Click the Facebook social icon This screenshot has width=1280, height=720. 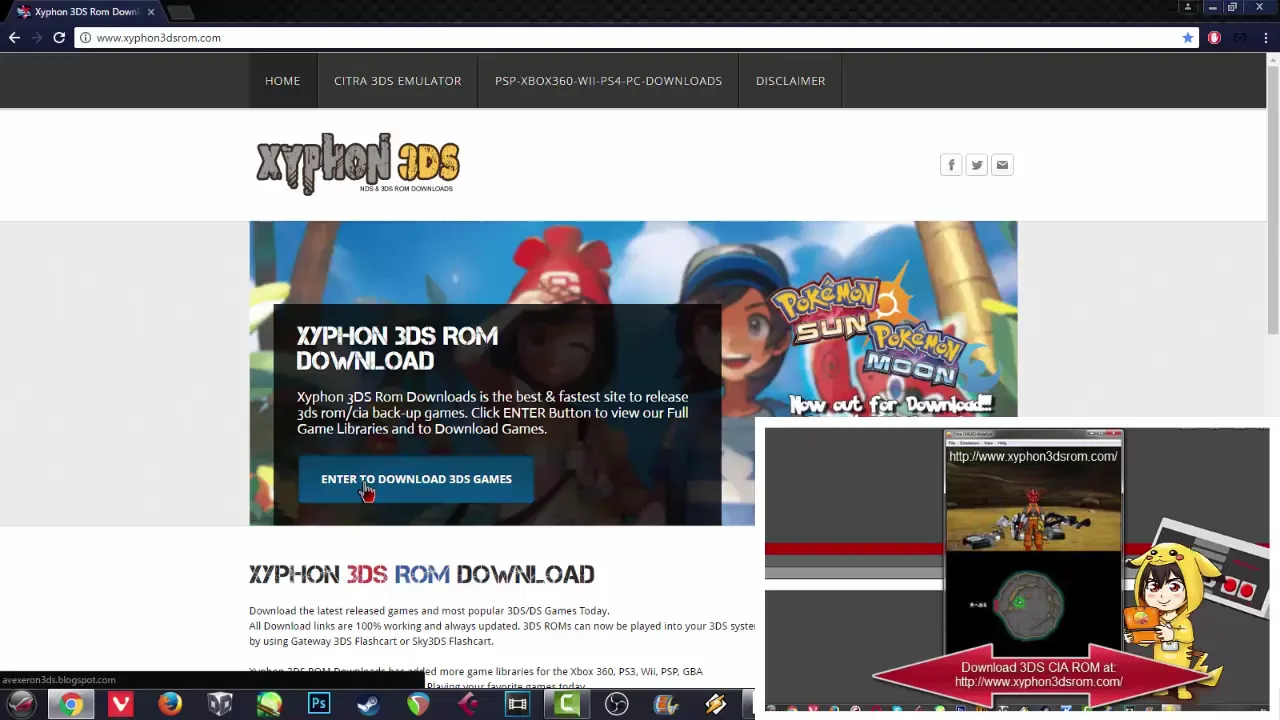pyautogui.click(x=951, y=165)
